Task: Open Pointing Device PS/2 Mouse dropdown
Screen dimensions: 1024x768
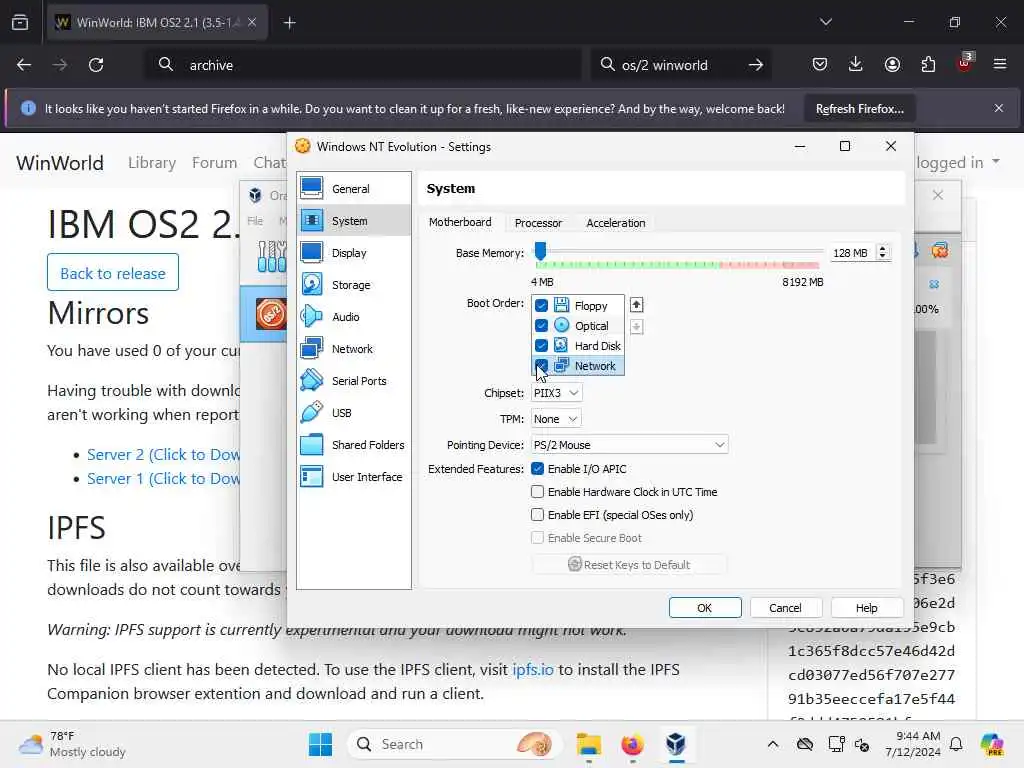Action: point(630,445)
